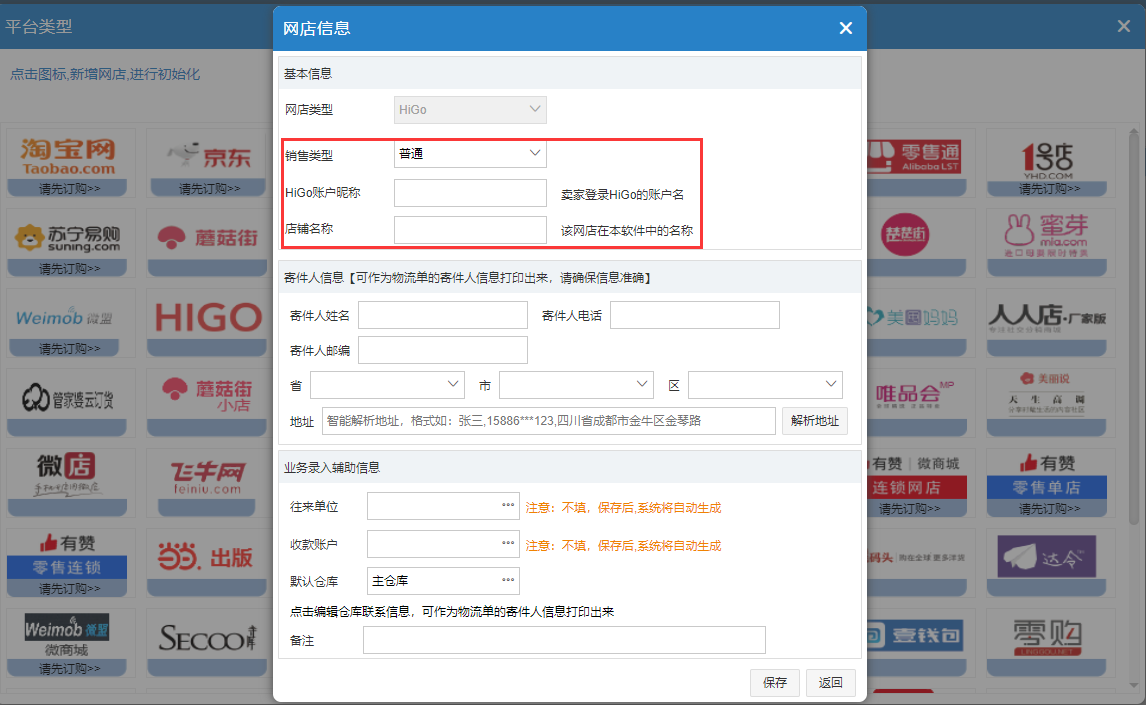The height and width of the screenshot is (705, 1146).
Task: Focus the 寄件人姓名 input field
Action: click(x=443, y=315)
